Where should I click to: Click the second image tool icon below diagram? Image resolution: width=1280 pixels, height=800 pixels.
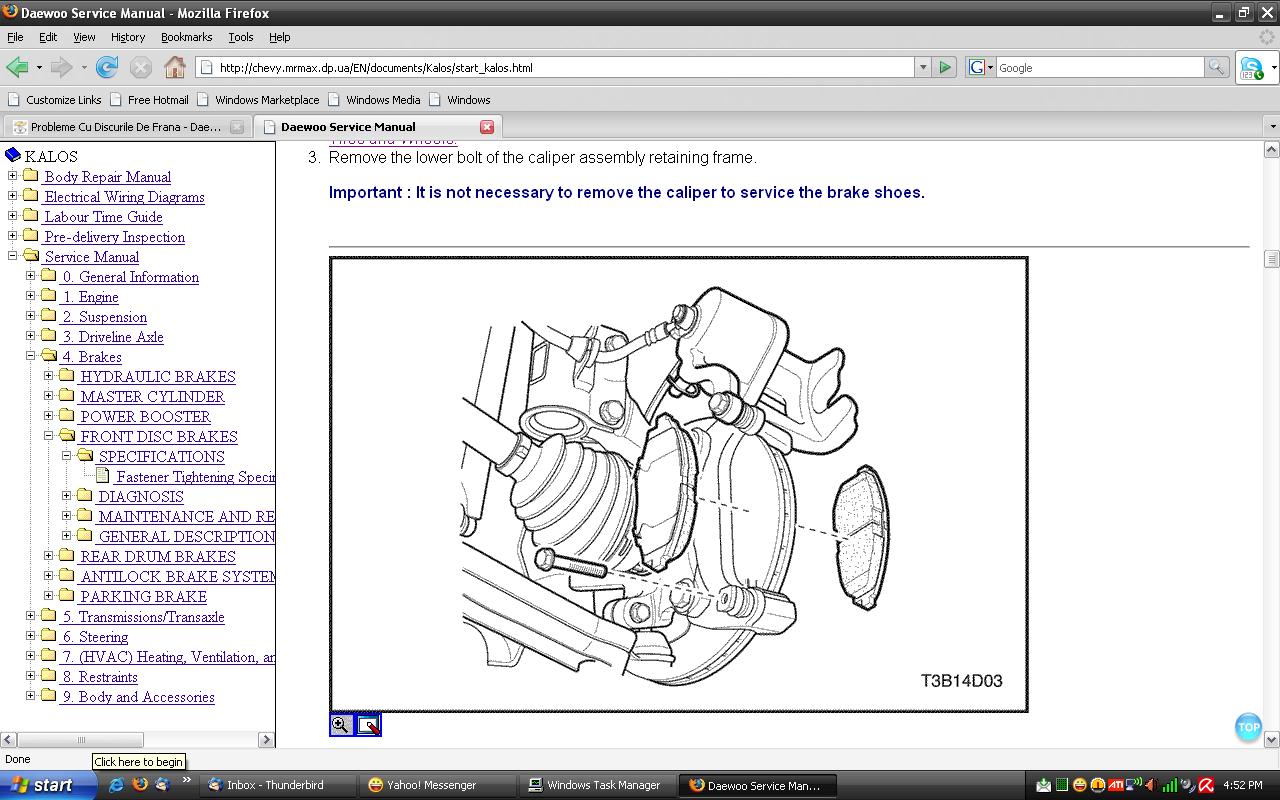click(369, 725)
